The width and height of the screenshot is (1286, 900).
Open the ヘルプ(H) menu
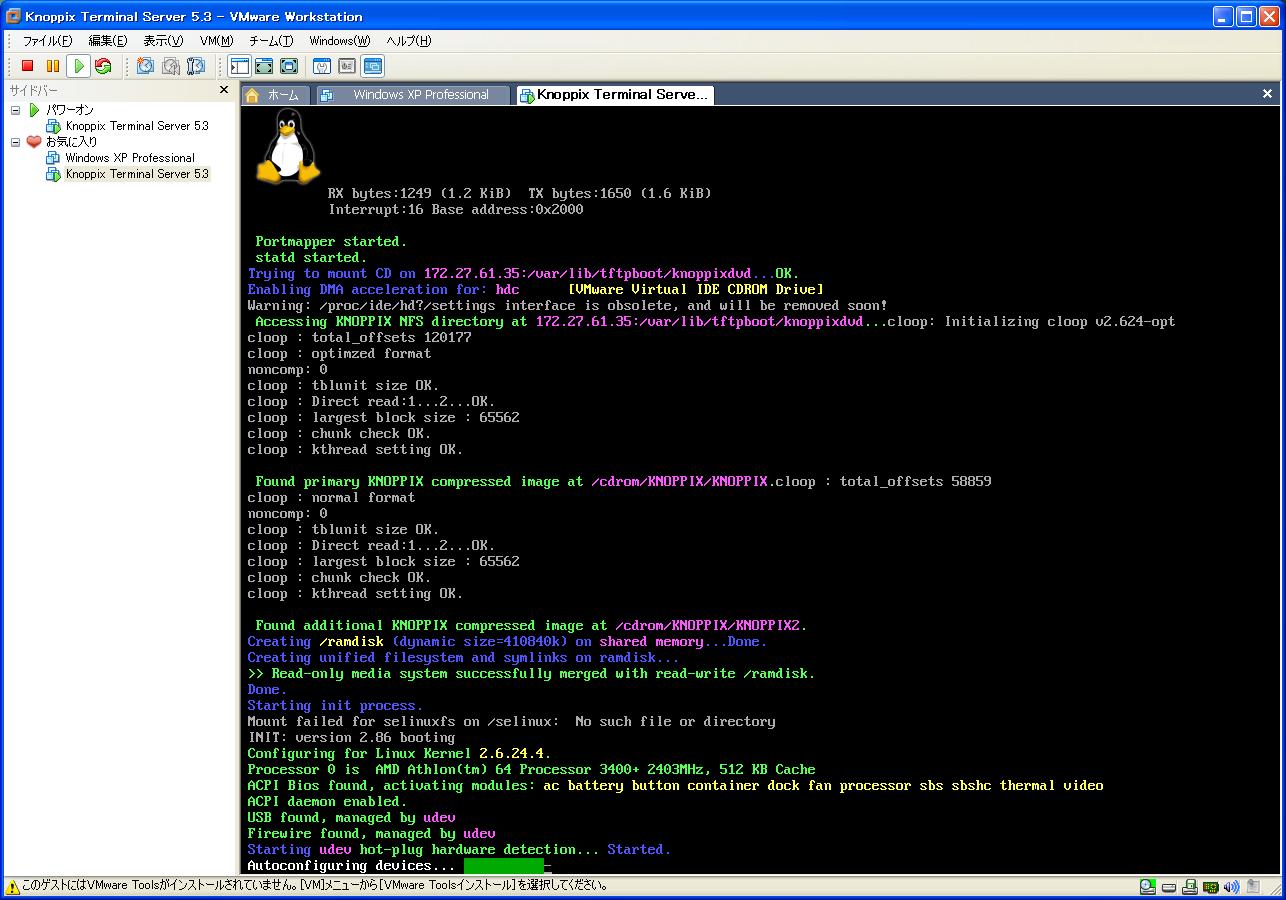click(x=409, y=41)
